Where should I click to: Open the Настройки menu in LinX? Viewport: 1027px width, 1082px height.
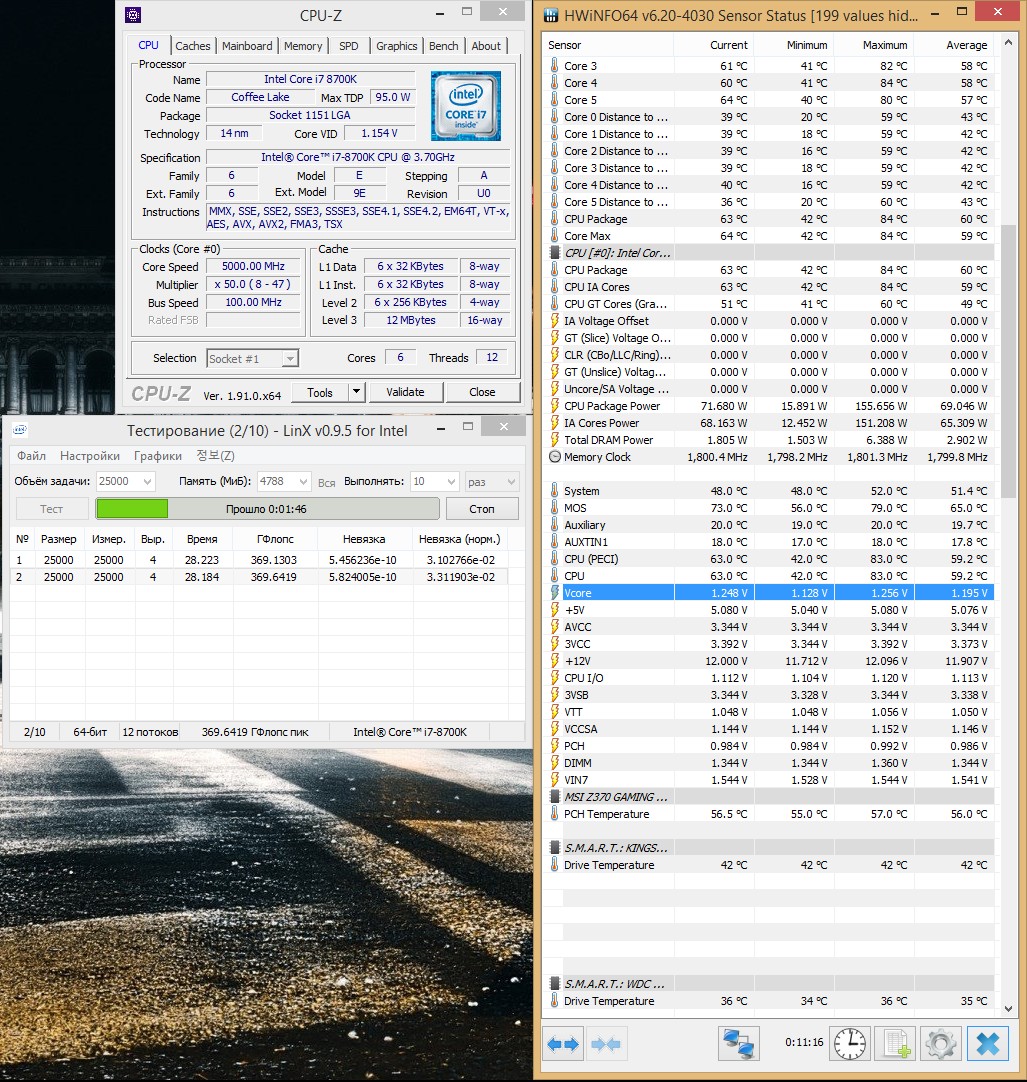pyautogui.click(x=90, y=455)
